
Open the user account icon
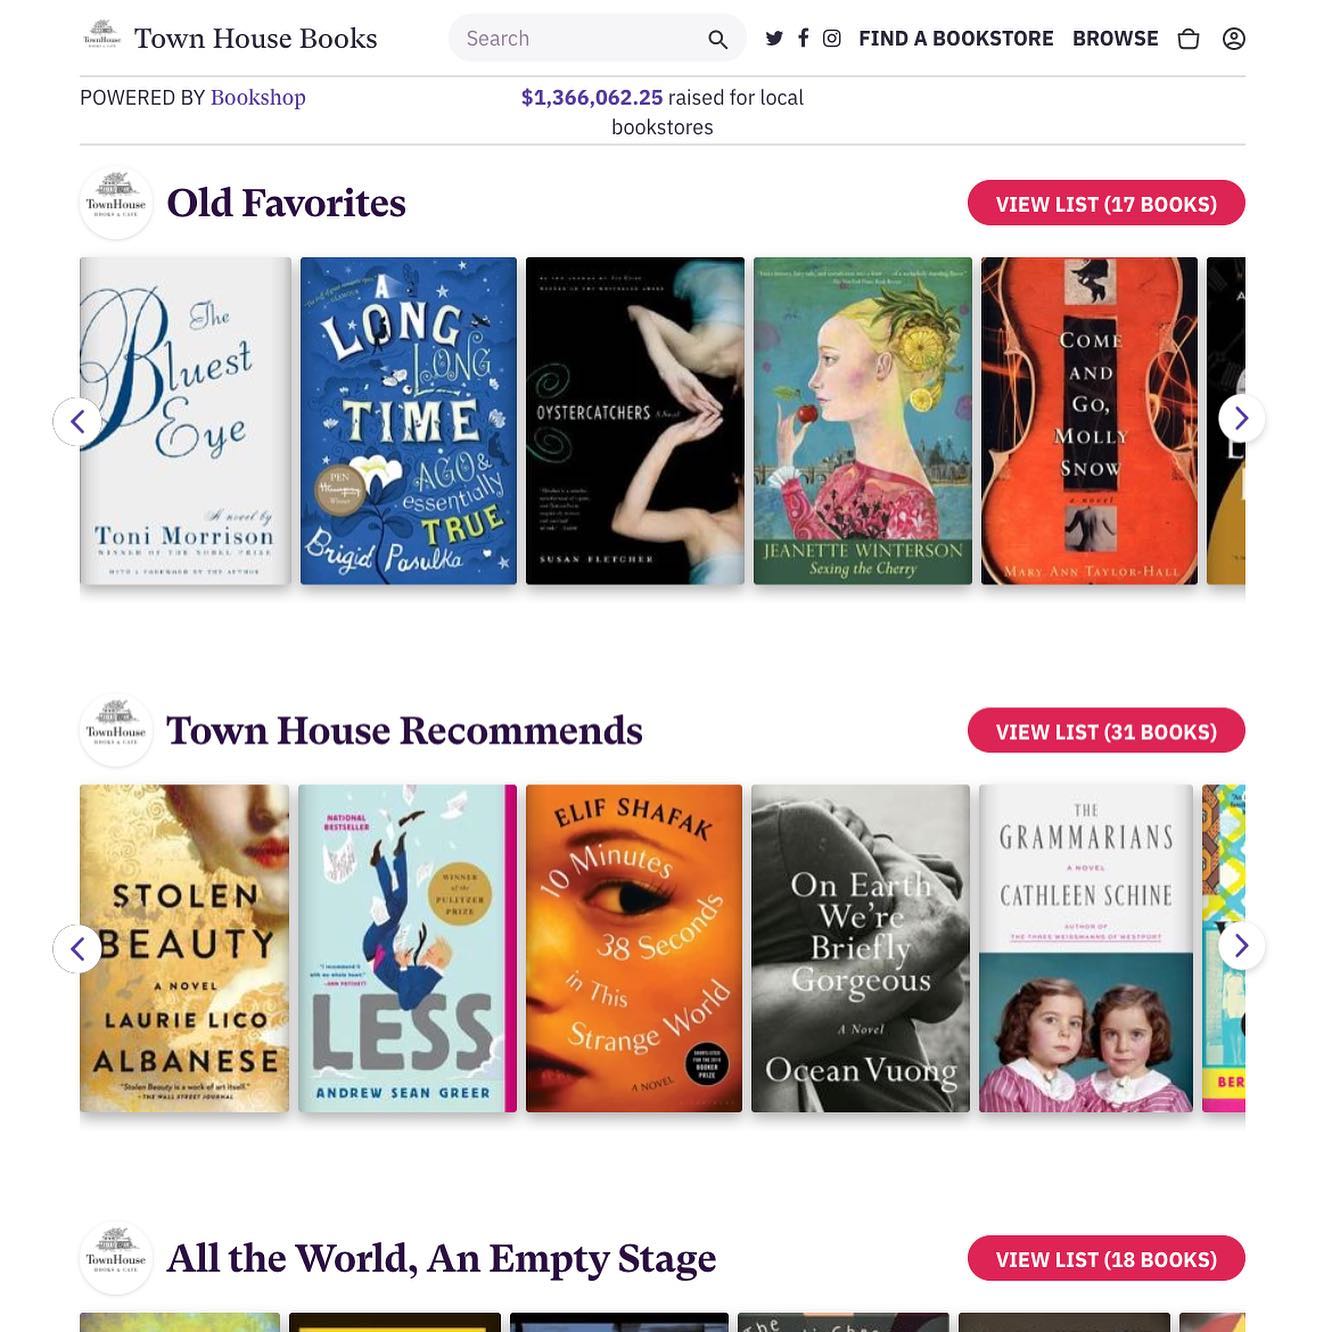click(x=1234, y=39)
